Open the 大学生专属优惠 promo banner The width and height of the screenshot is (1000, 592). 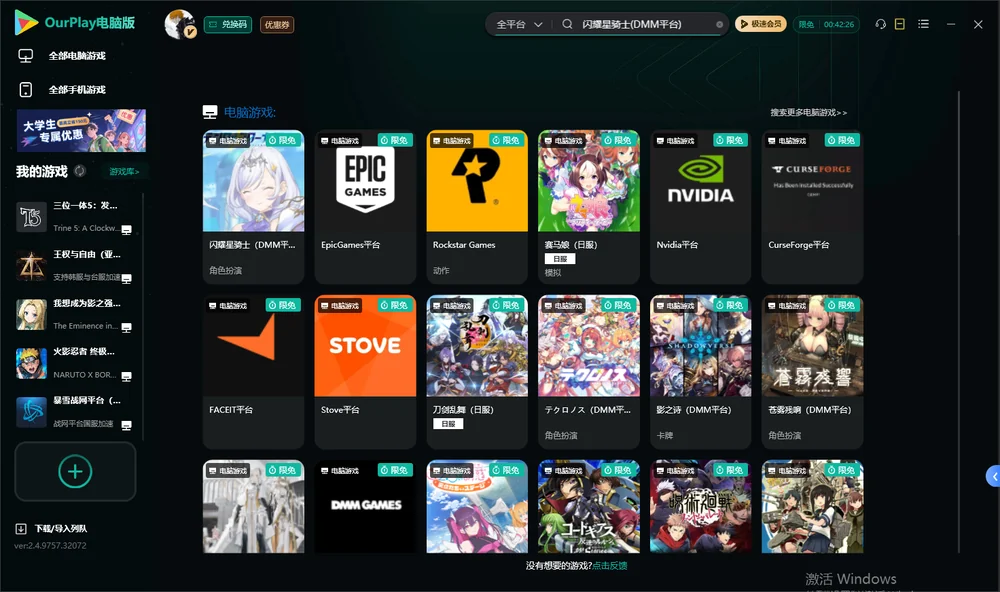coord(82,131)
